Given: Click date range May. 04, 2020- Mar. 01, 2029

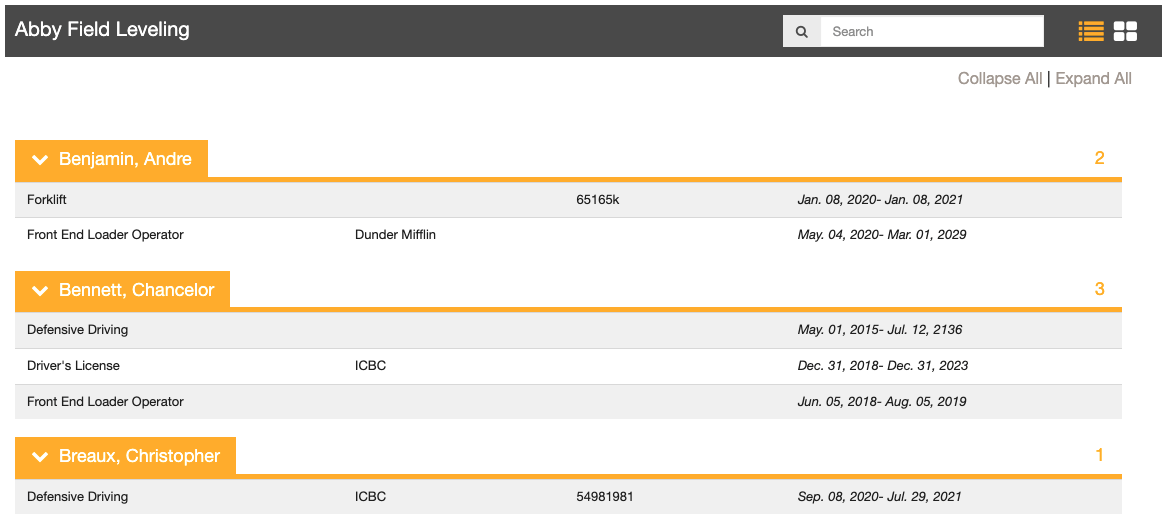Looking at the screenshot, I should (881, 235).
